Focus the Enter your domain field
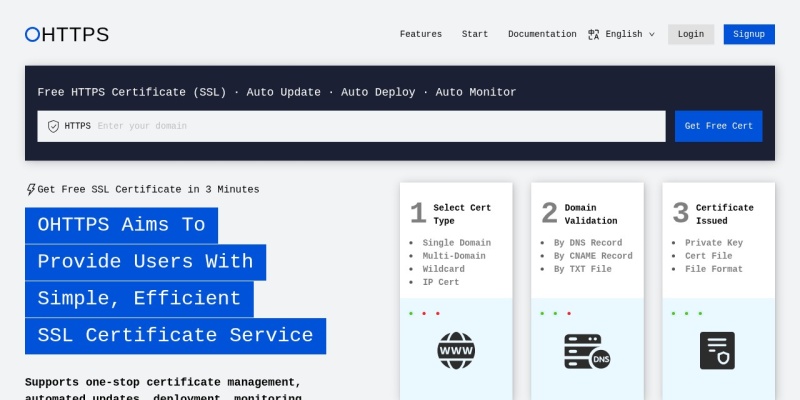This screenshot has height=400, width=800. coord(351,126)
